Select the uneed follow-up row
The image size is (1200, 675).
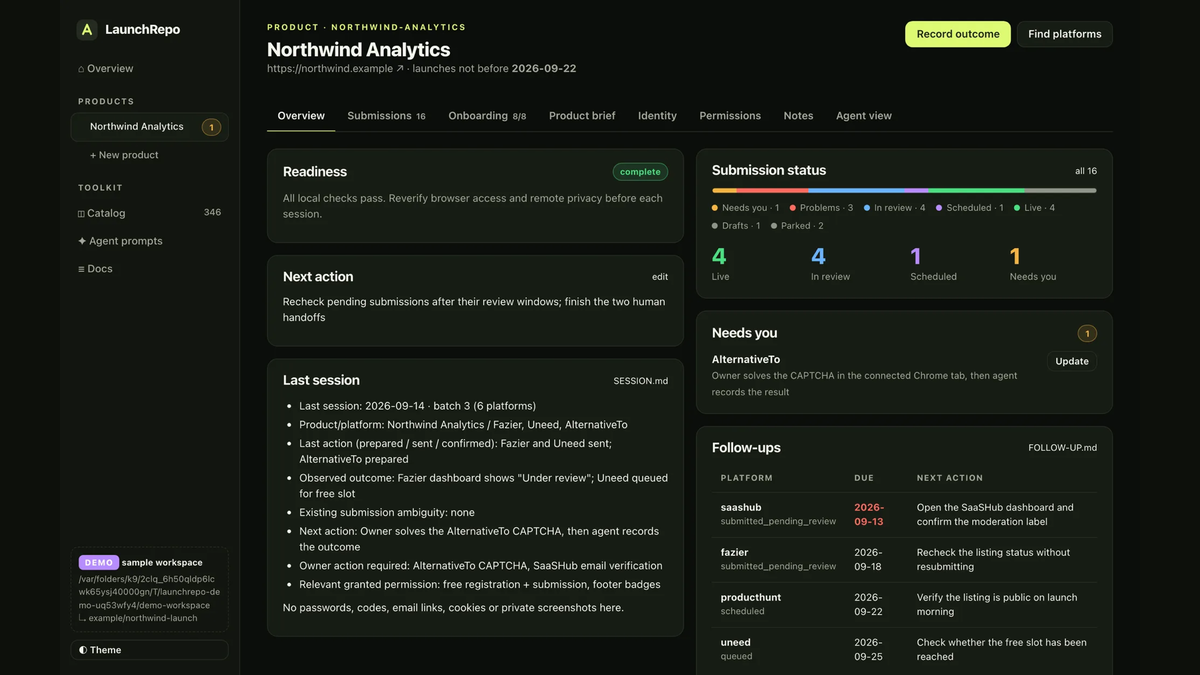904,649
